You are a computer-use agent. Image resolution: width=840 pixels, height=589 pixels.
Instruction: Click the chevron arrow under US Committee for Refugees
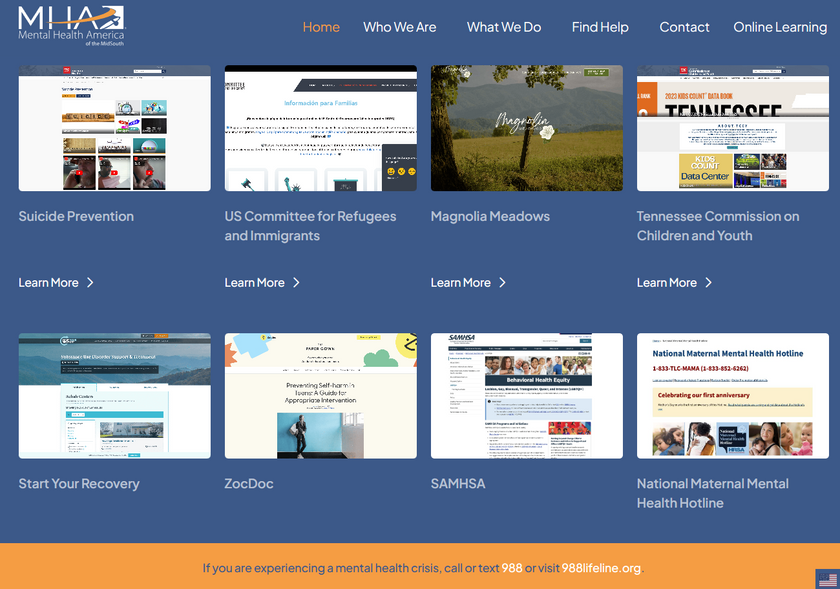(x=296, y=283)
